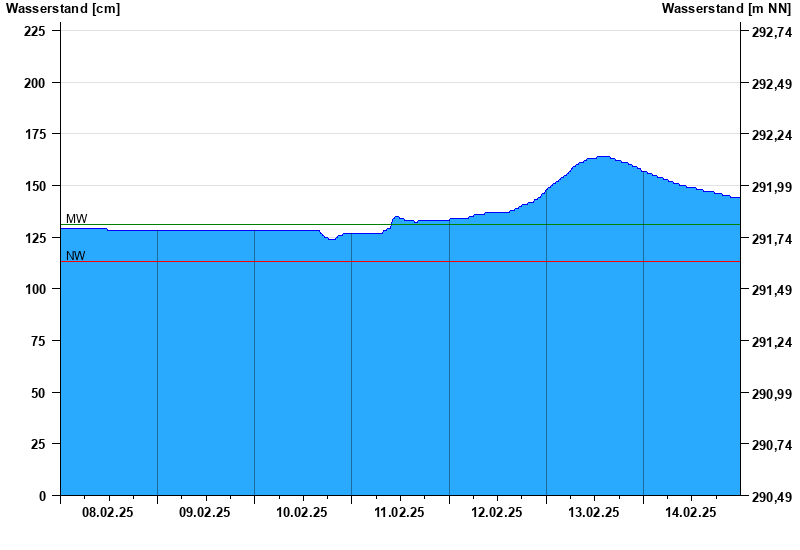Click the 291,99 value on right axis
This screenshot has width=800, height=550.
(x=772, y=187)
